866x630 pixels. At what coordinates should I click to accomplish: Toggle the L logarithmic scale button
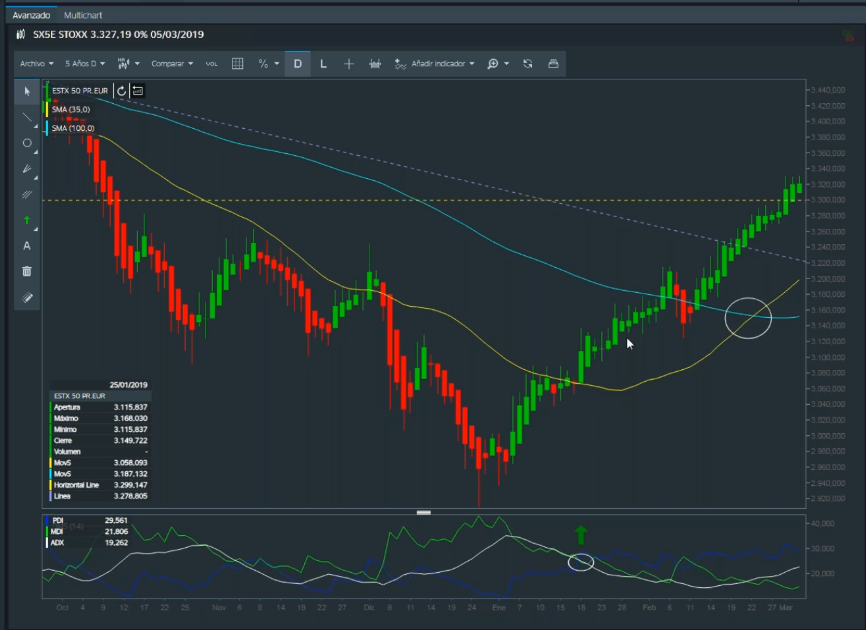323,63
